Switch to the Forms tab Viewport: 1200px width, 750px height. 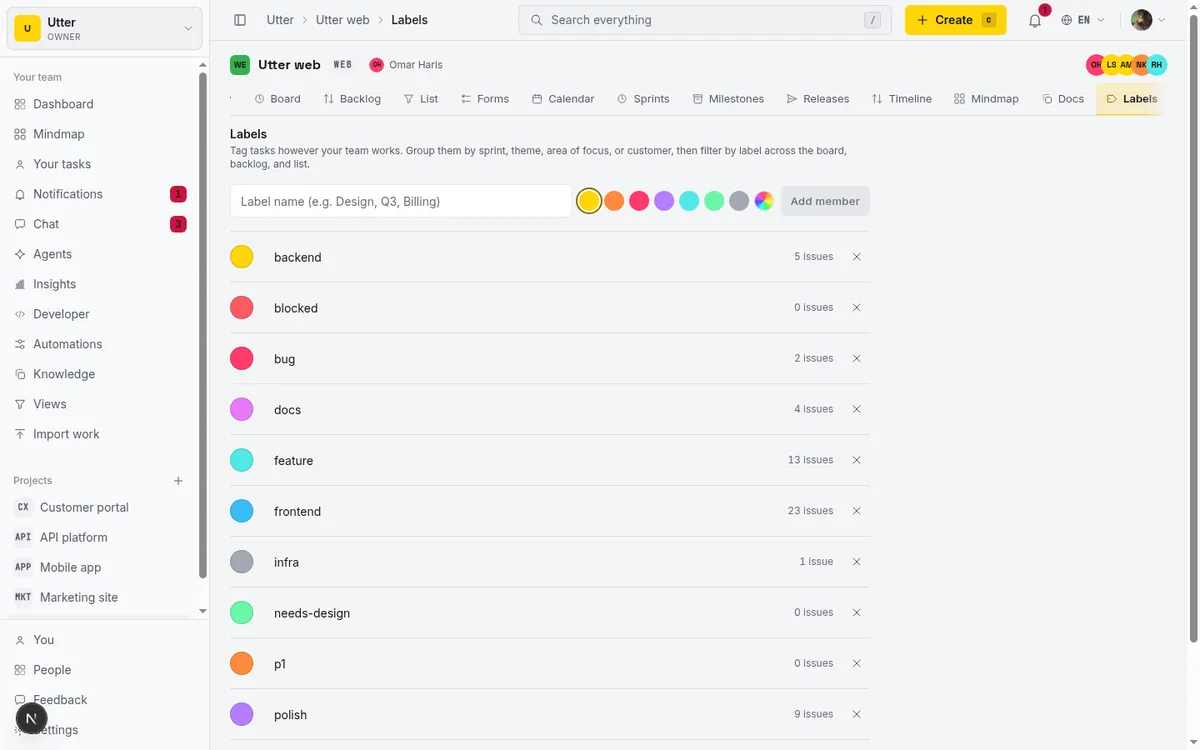tap(485, 99)
